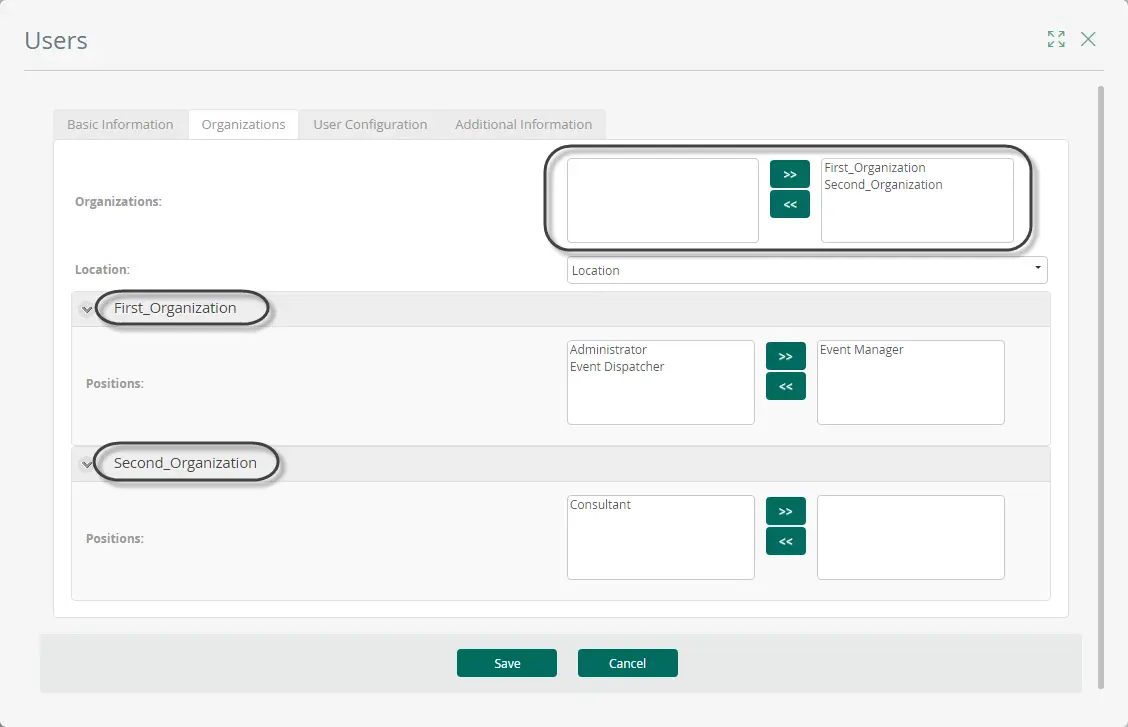Collapse the First_Organization section chevron
This screenshot has height=727, width=1128.
[x=87, y=309]
